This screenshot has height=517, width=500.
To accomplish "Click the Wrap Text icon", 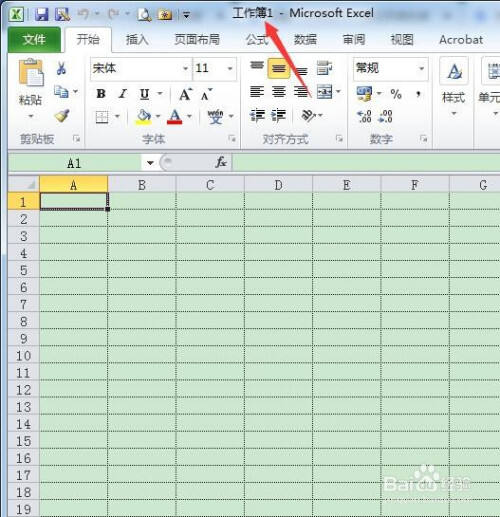I will pos(324,68).
